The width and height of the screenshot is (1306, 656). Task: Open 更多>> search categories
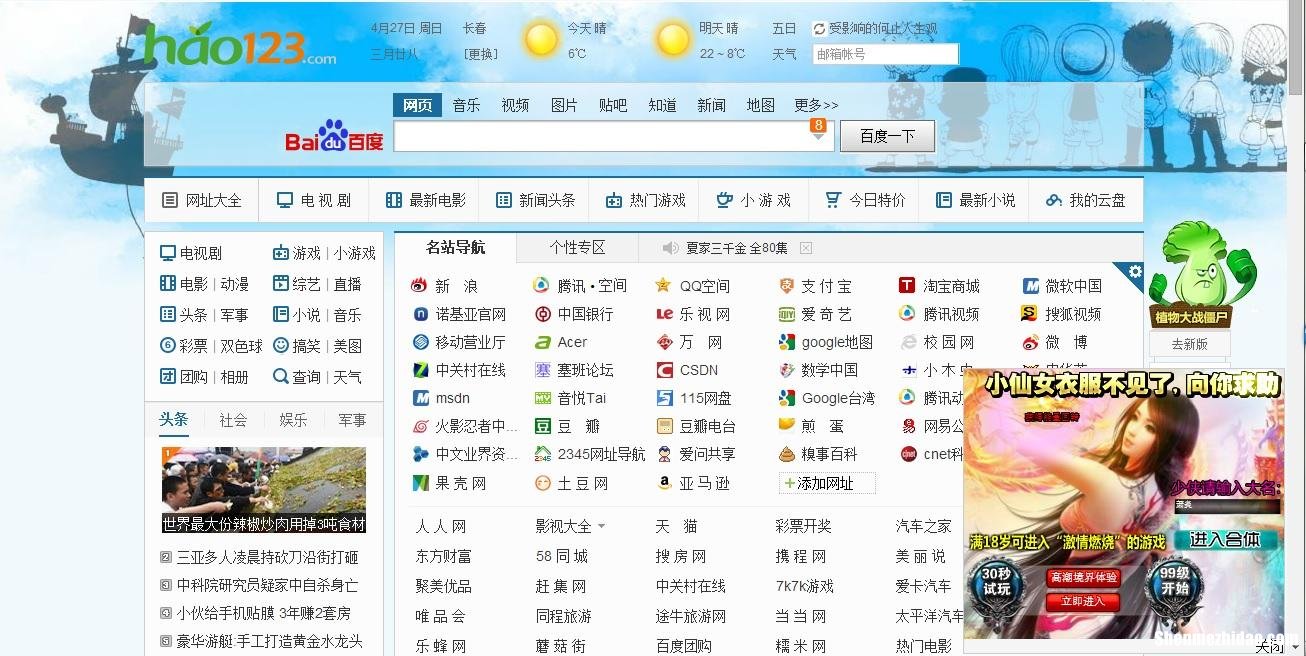[816, 105]
